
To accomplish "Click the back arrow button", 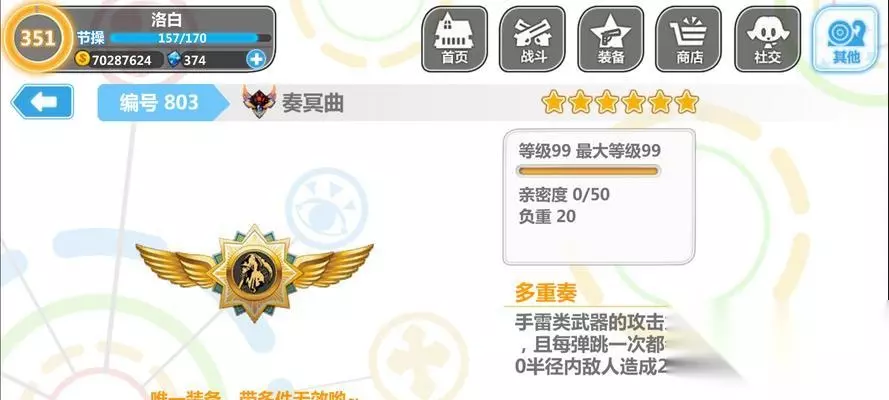I will coord(43,102).
